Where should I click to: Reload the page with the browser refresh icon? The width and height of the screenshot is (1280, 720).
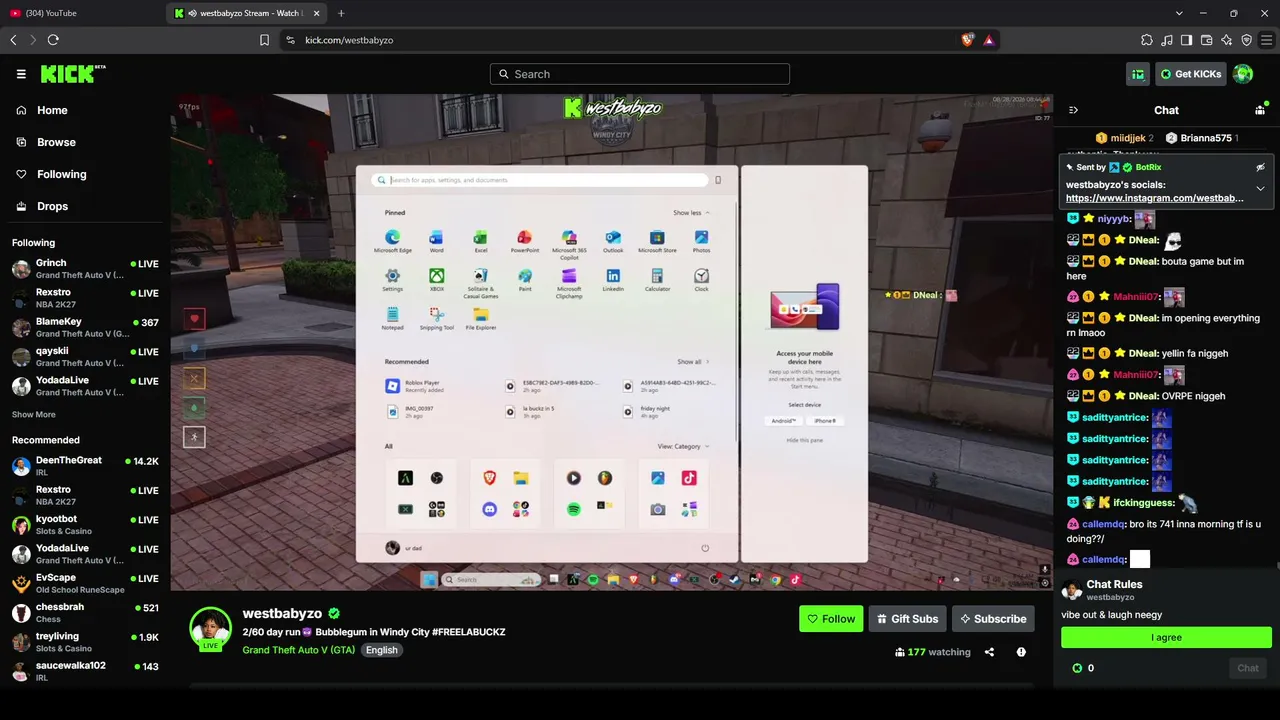53,40
